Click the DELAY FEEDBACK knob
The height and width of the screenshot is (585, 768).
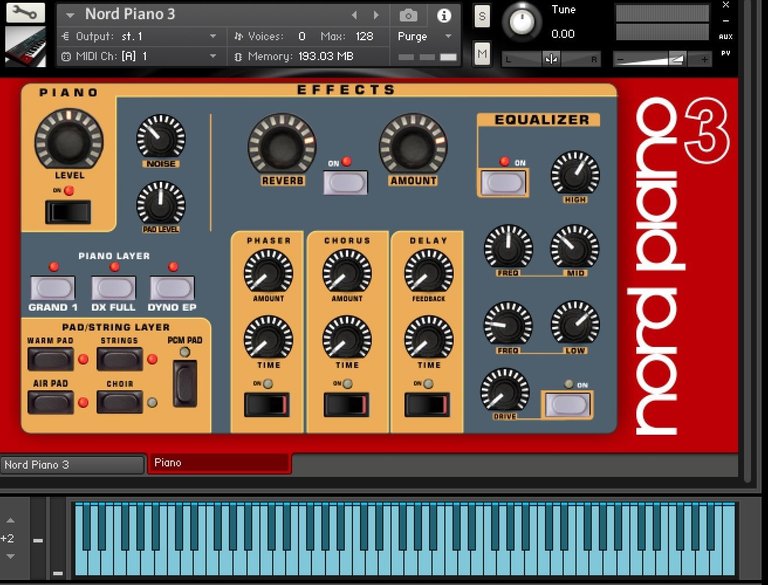429,271
